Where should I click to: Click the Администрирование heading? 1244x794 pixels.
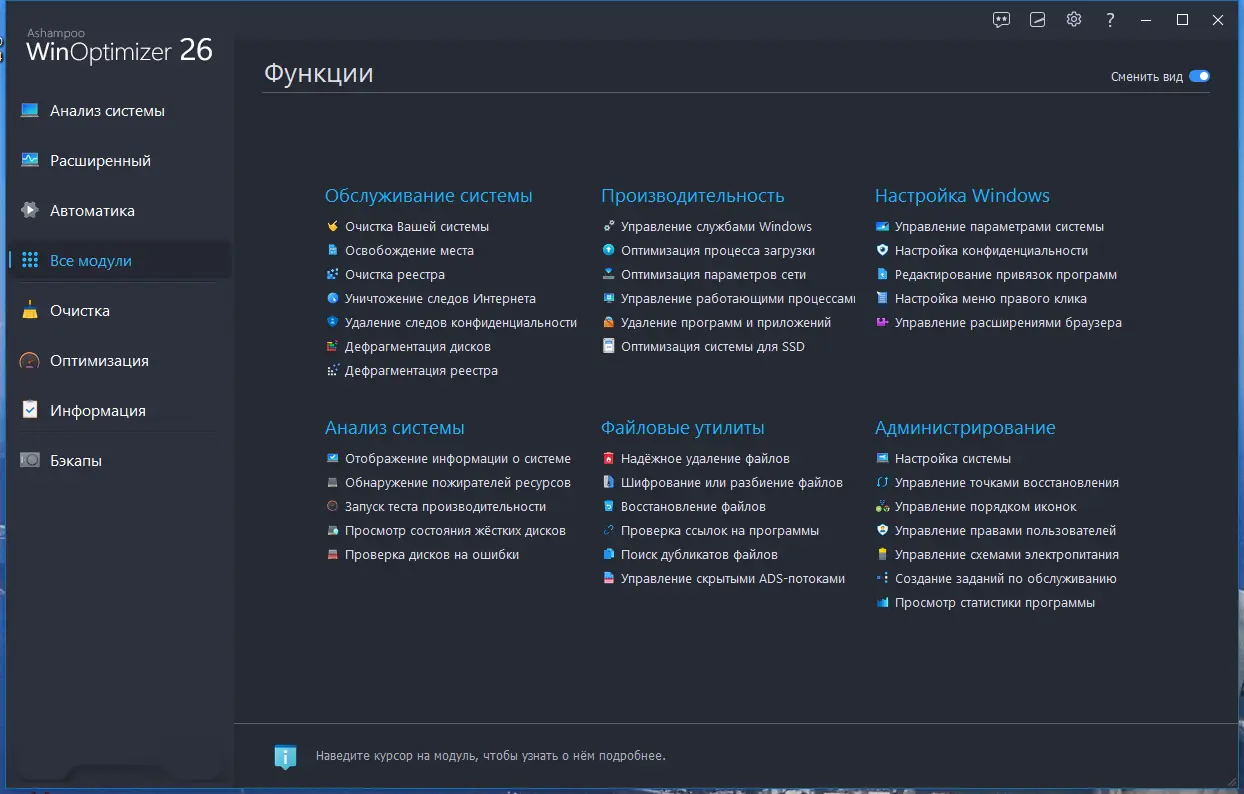(965, 428)
